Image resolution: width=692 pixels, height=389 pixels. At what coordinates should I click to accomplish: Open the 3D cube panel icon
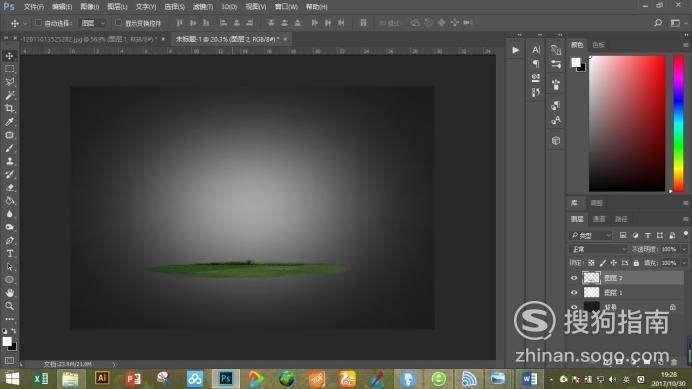click(x=556, y=141)
